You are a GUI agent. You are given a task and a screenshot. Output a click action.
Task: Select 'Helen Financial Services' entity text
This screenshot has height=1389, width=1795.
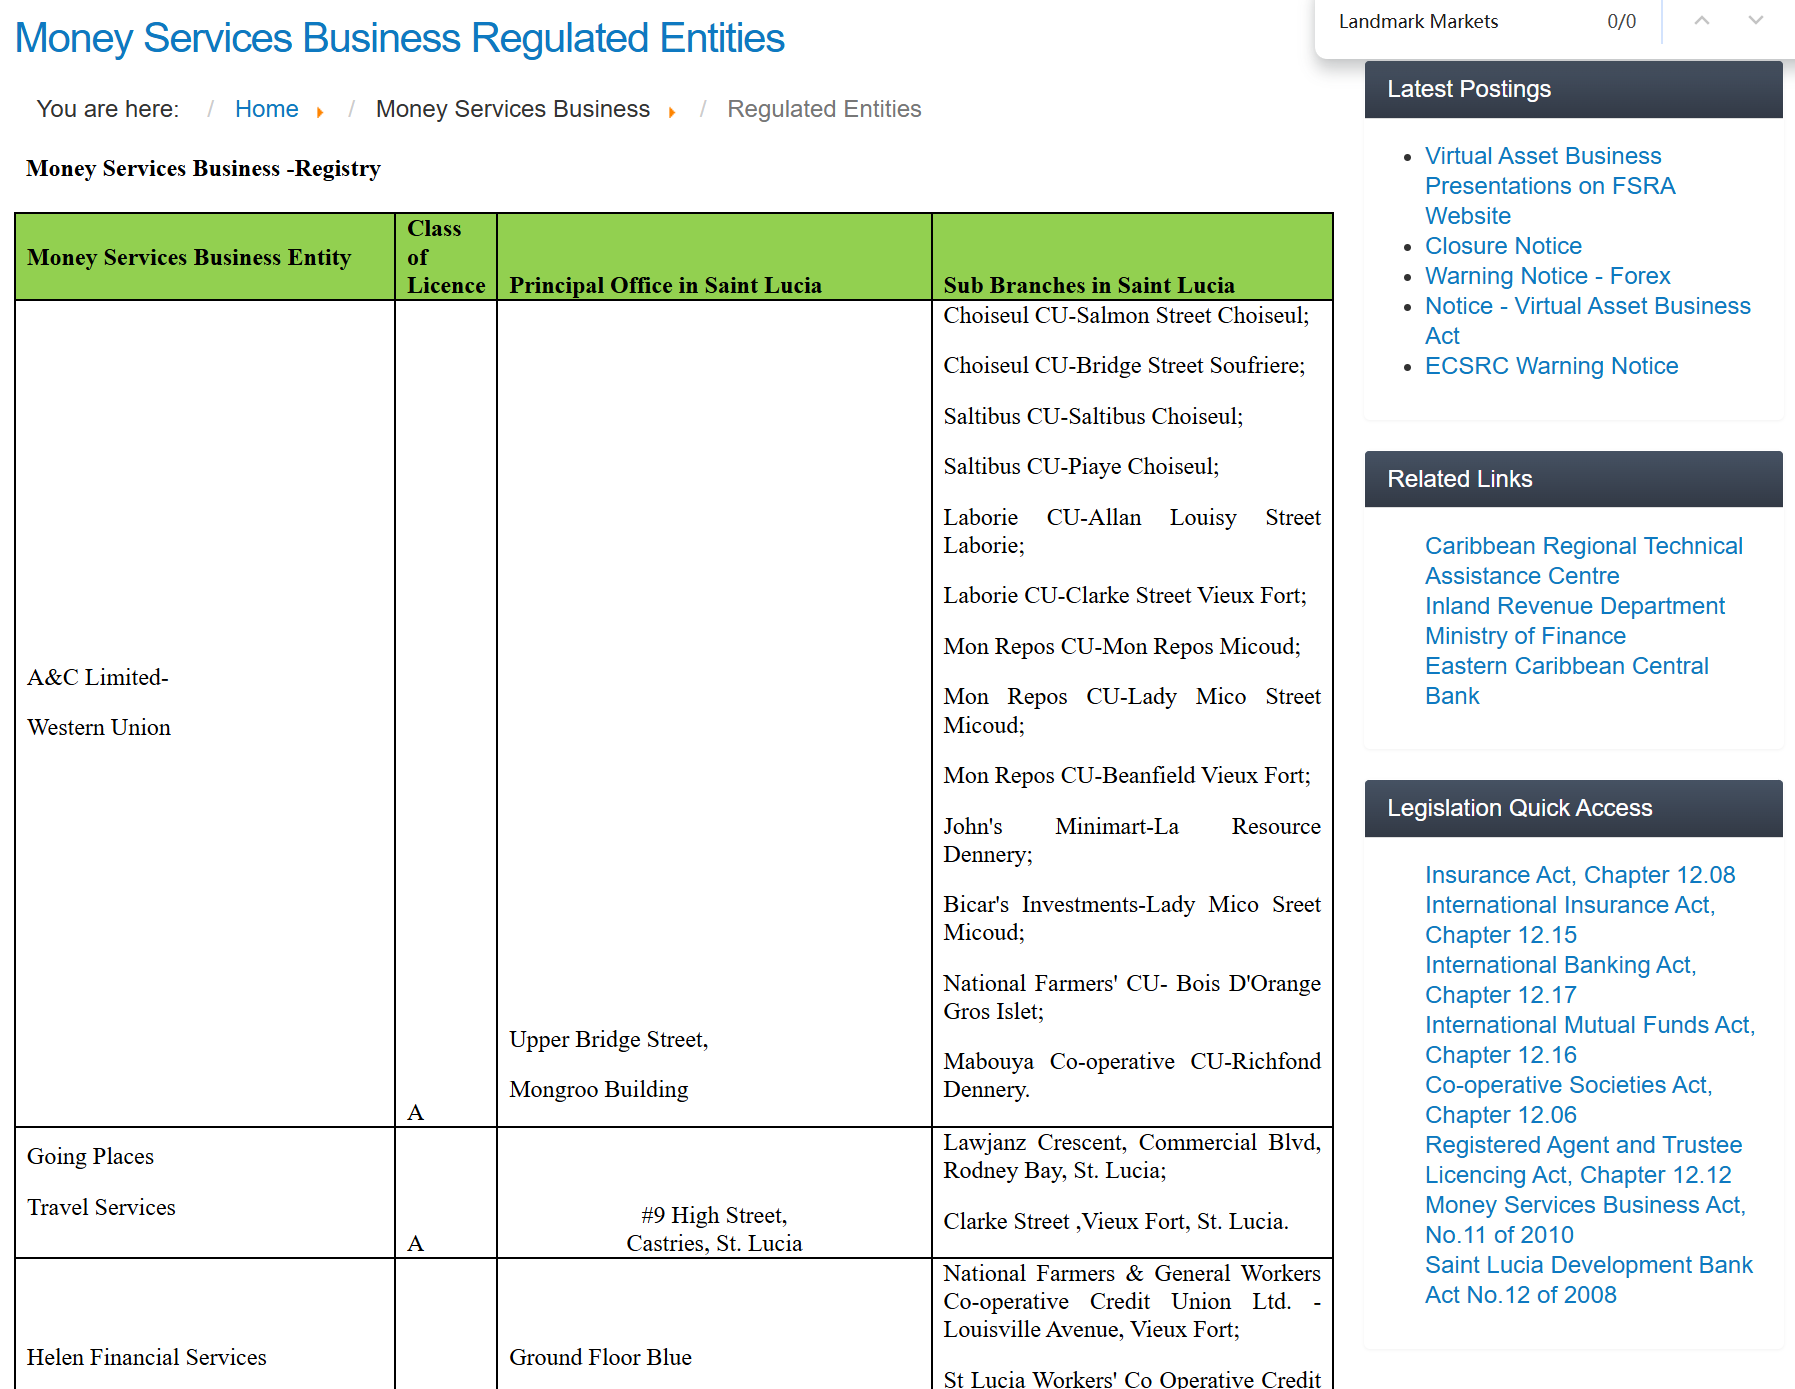pyautogui.click(x=146, y=1357)
